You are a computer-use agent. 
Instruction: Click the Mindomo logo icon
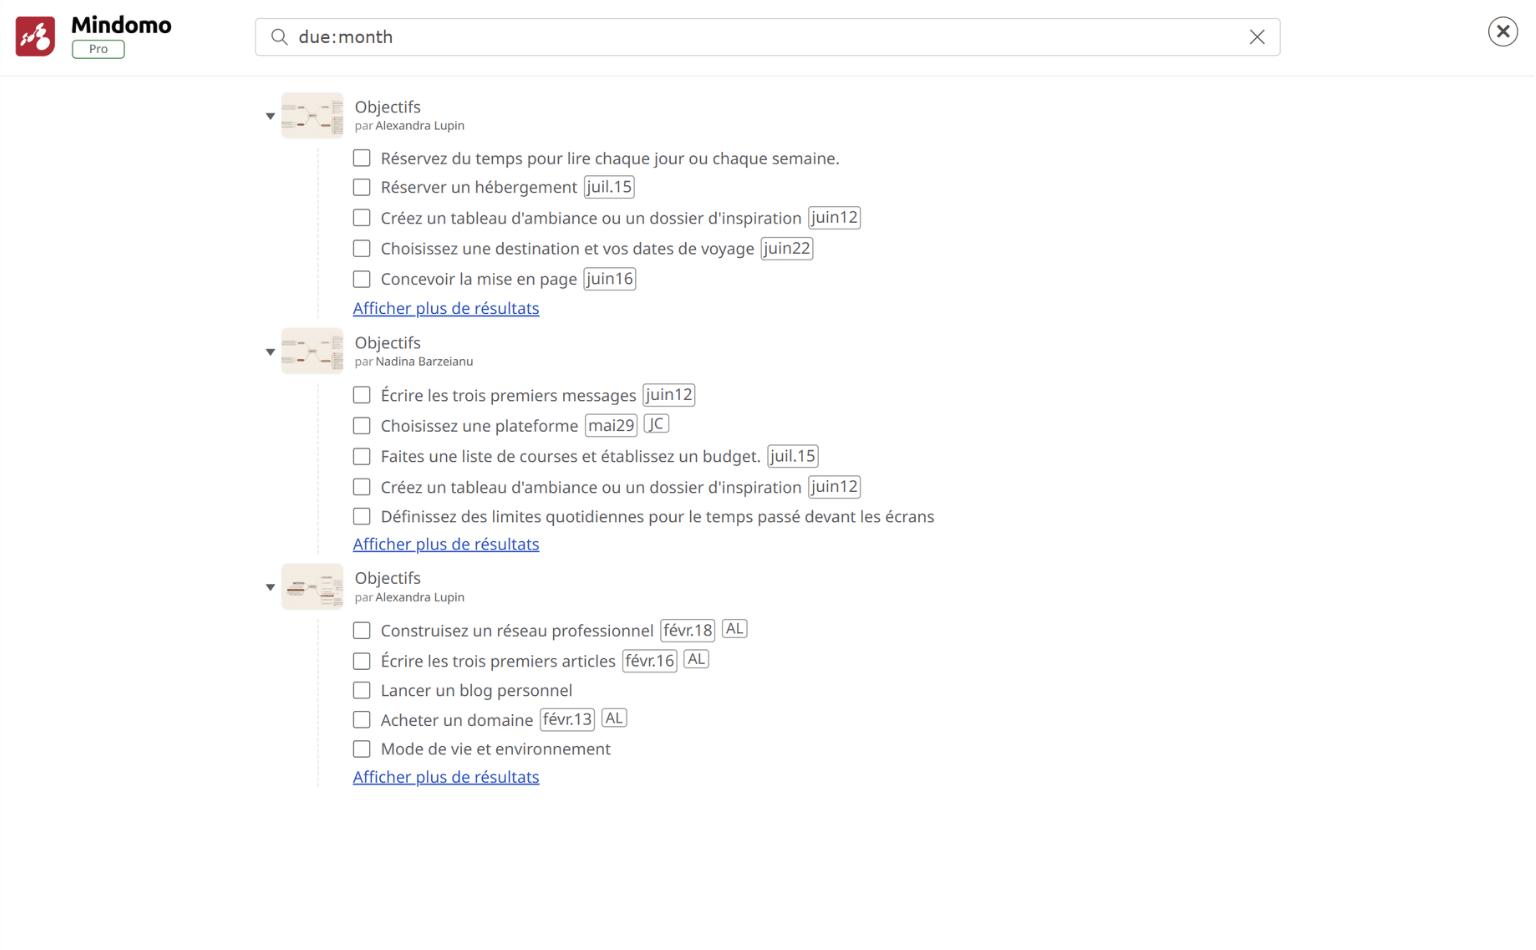(34, 35)
